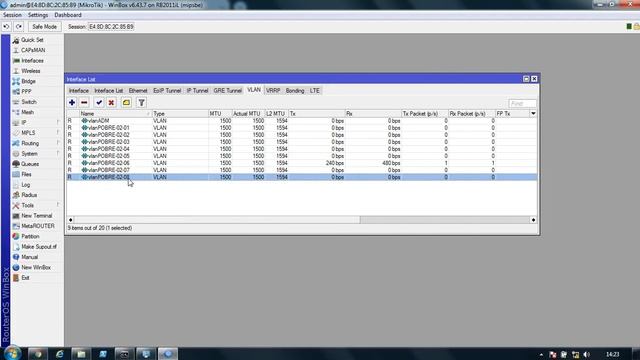Click Undo arrow in toolbar
This screenshot has width=640, height=360.
click(7, 27)
